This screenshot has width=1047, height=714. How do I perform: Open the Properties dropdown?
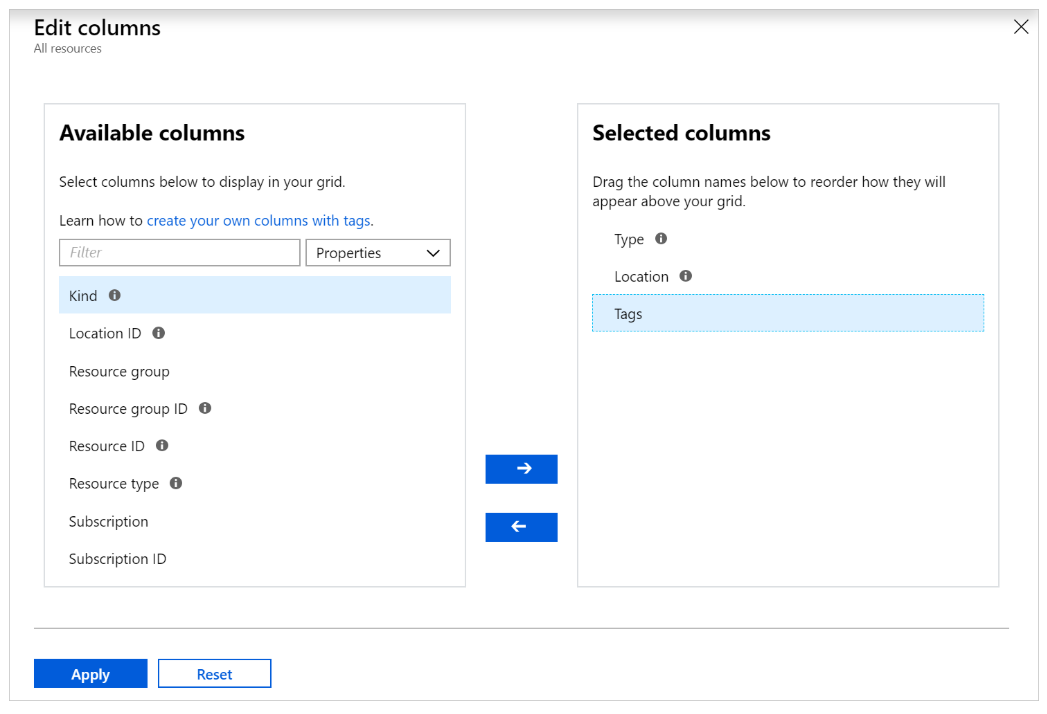pyautogui.click(x=378, y=252)
